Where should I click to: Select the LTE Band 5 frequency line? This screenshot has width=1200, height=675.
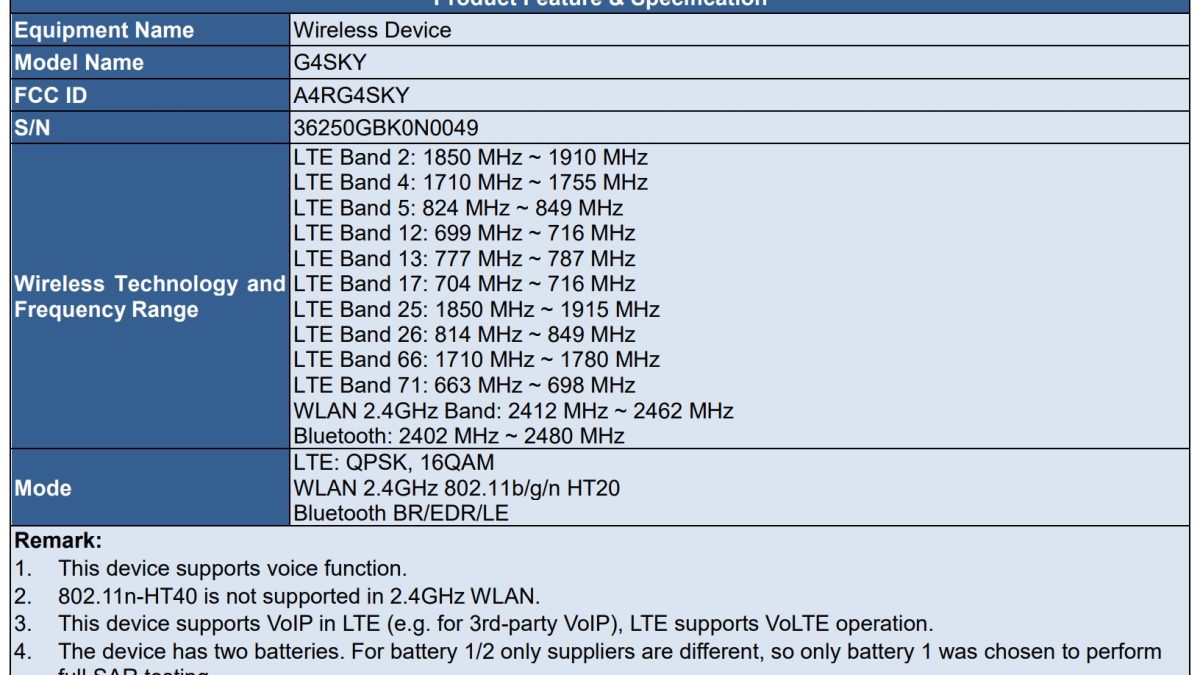click(x=458, y=208)
